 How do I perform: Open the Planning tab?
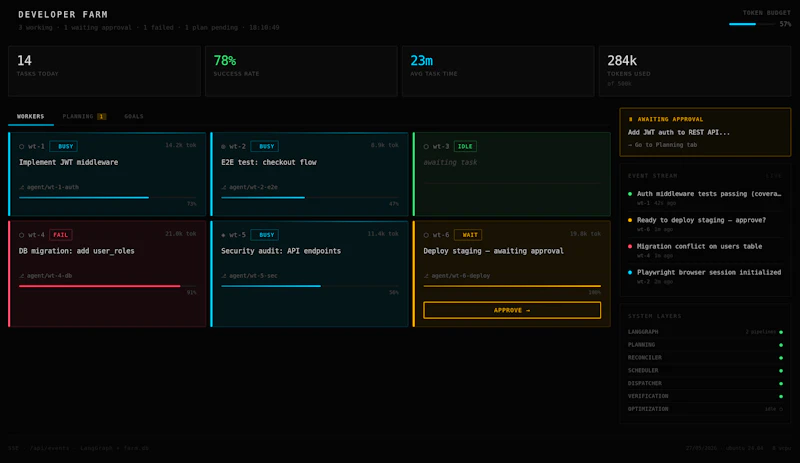(84, 116)
